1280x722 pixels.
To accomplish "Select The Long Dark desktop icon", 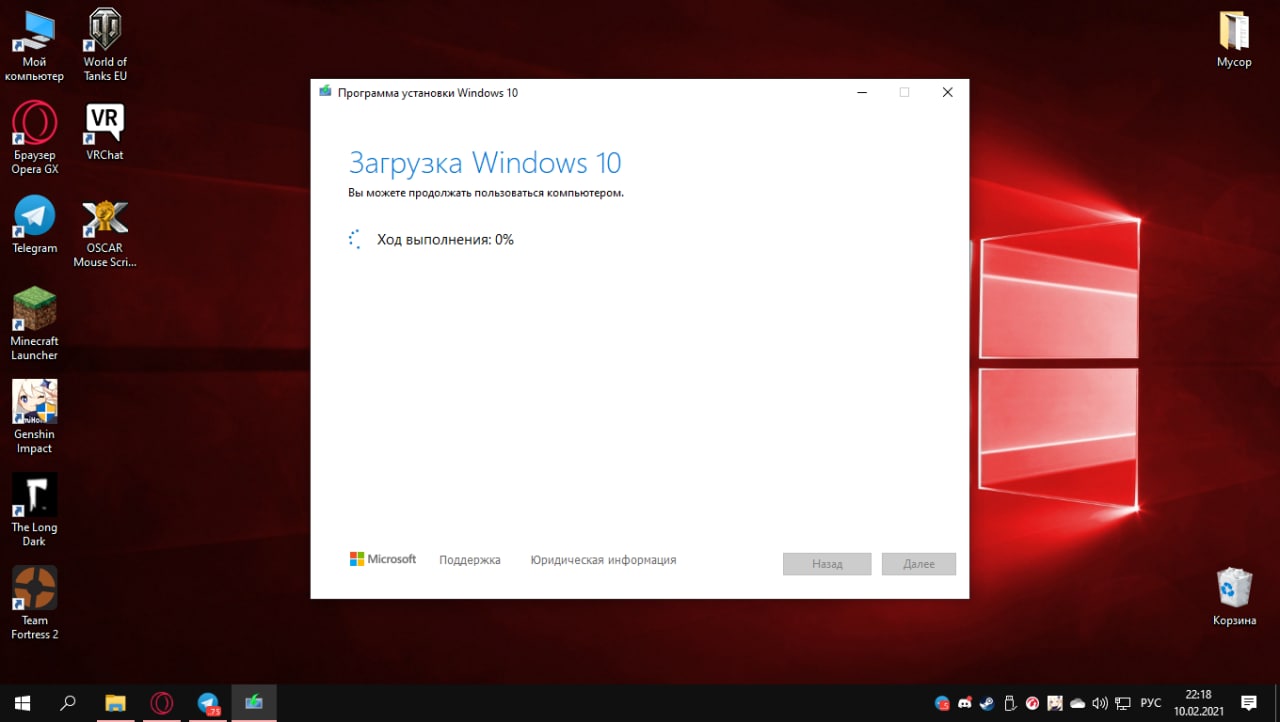I will coord(34,509).
